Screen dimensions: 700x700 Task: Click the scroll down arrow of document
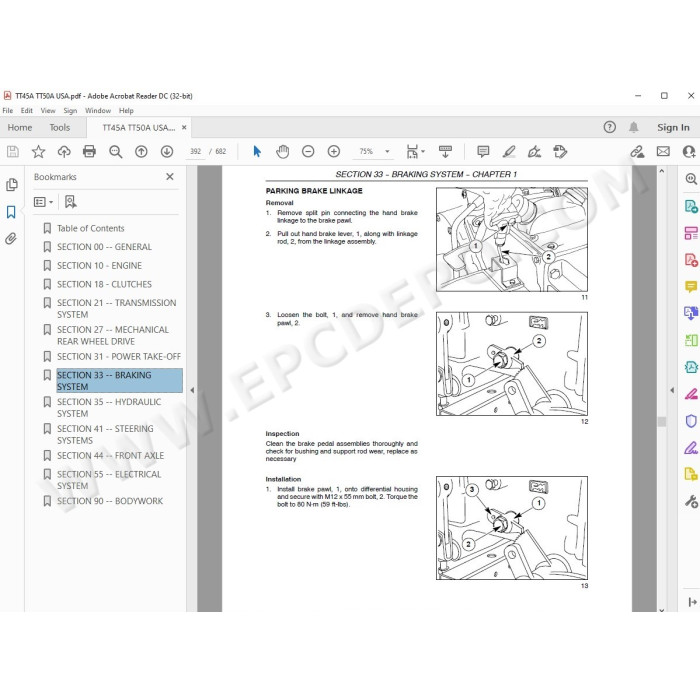click(662, 610)
